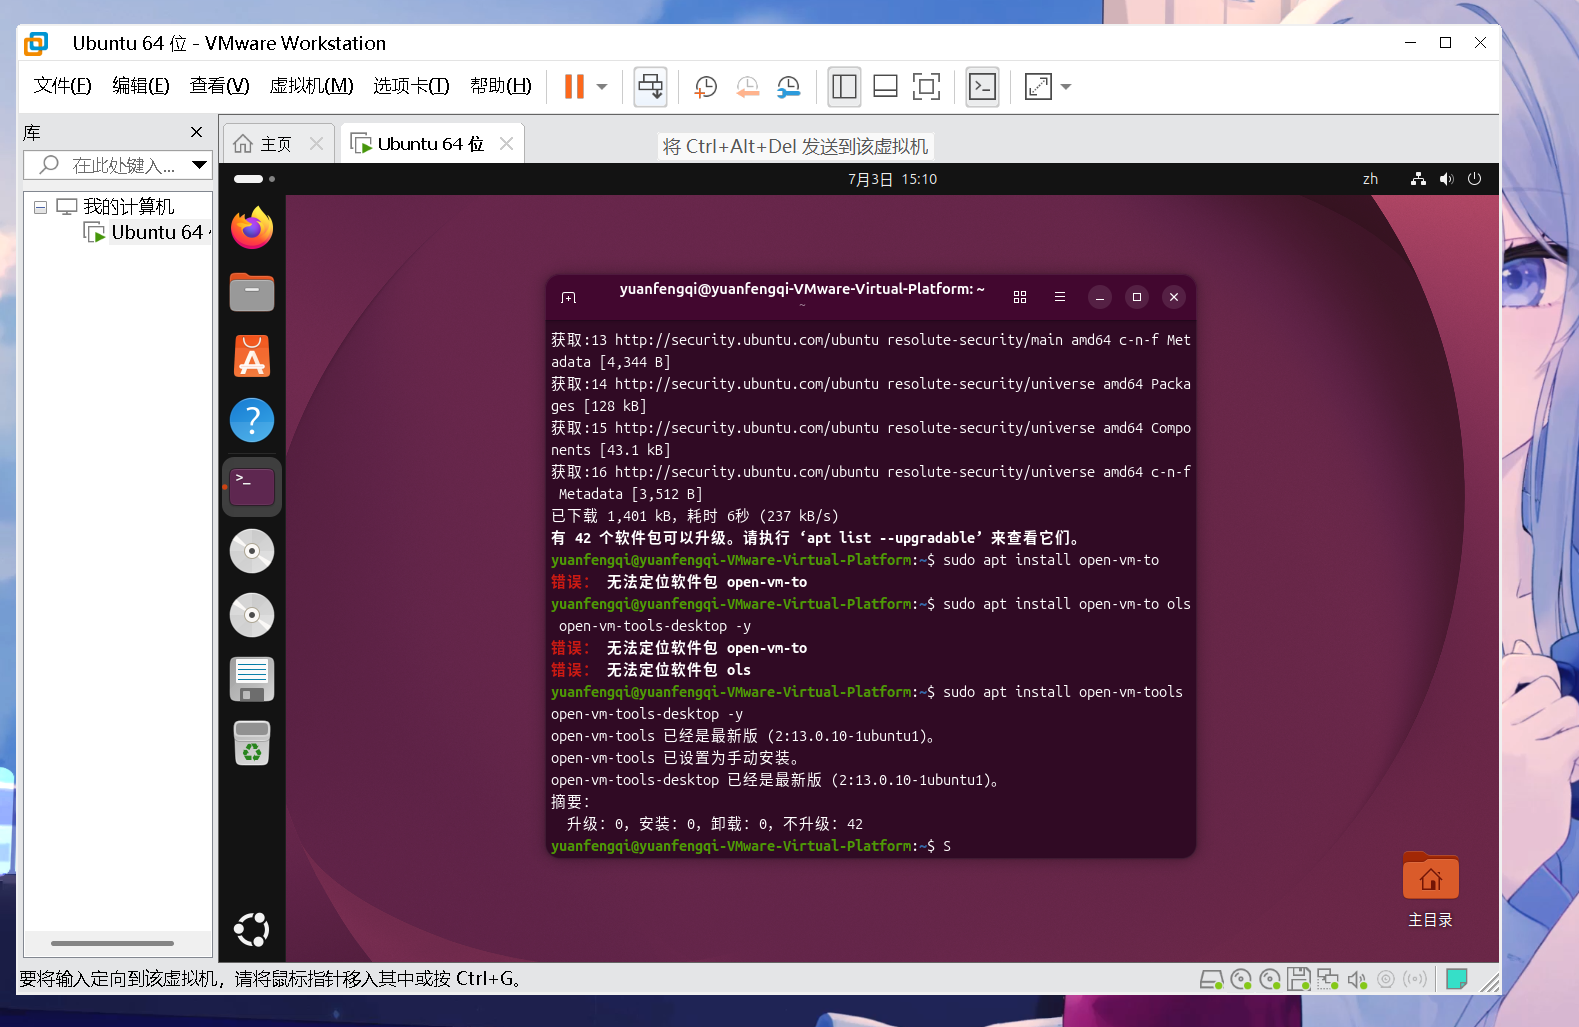This screenshot has width=1579, height=1027.
Task: Open the Activities overview in top bar
Action: tap(254, 179)
